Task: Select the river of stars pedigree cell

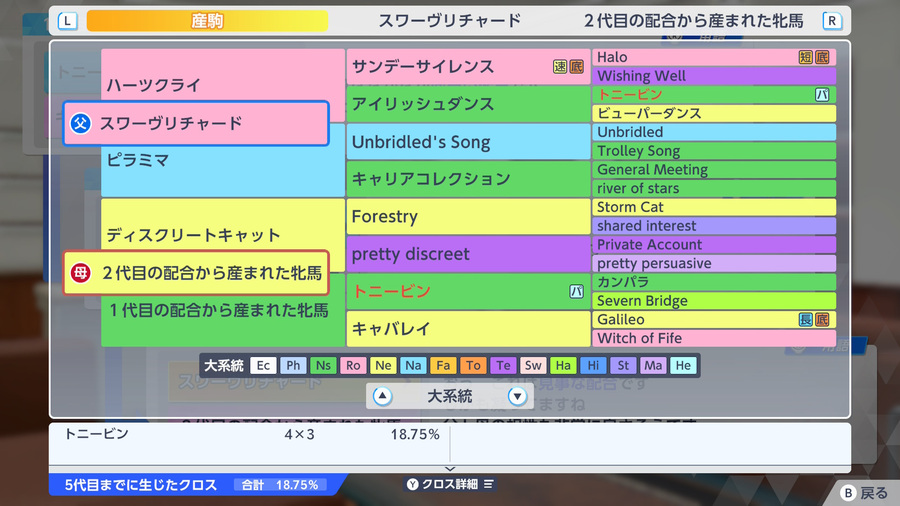Action: coord(714,188)
